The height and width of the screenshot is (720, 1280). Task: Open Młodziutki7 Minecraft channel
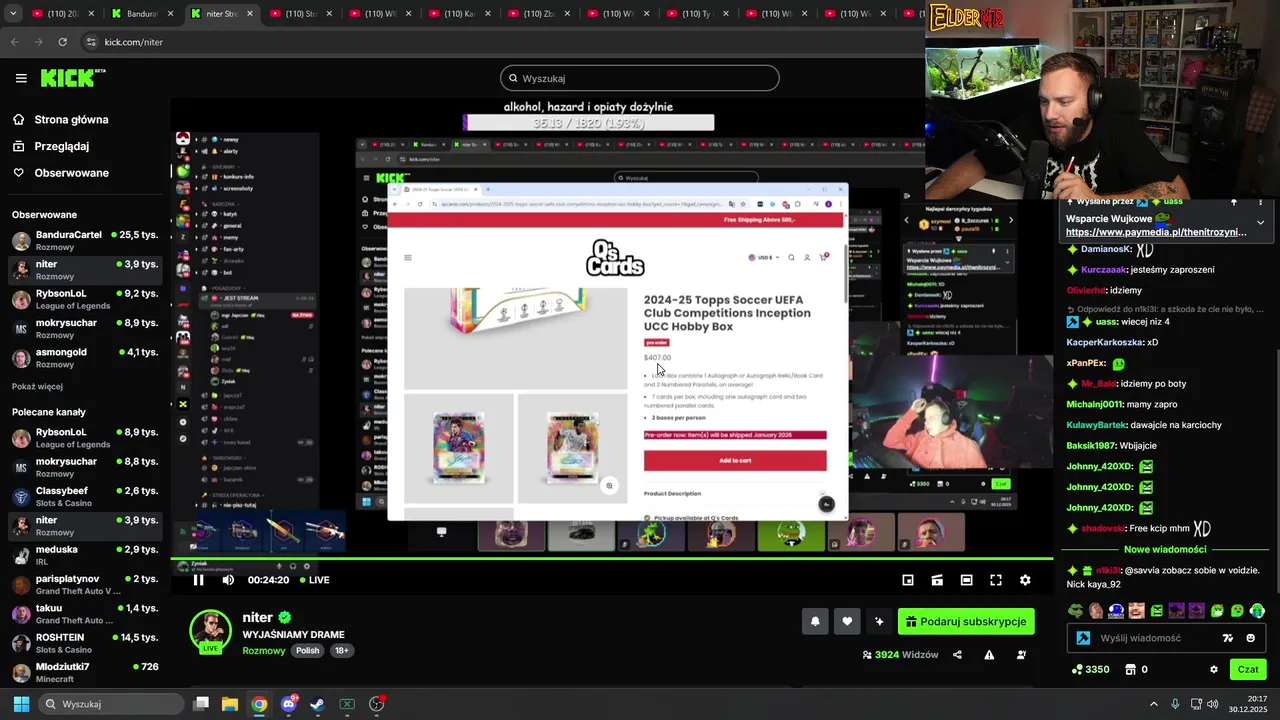[85, 672]
